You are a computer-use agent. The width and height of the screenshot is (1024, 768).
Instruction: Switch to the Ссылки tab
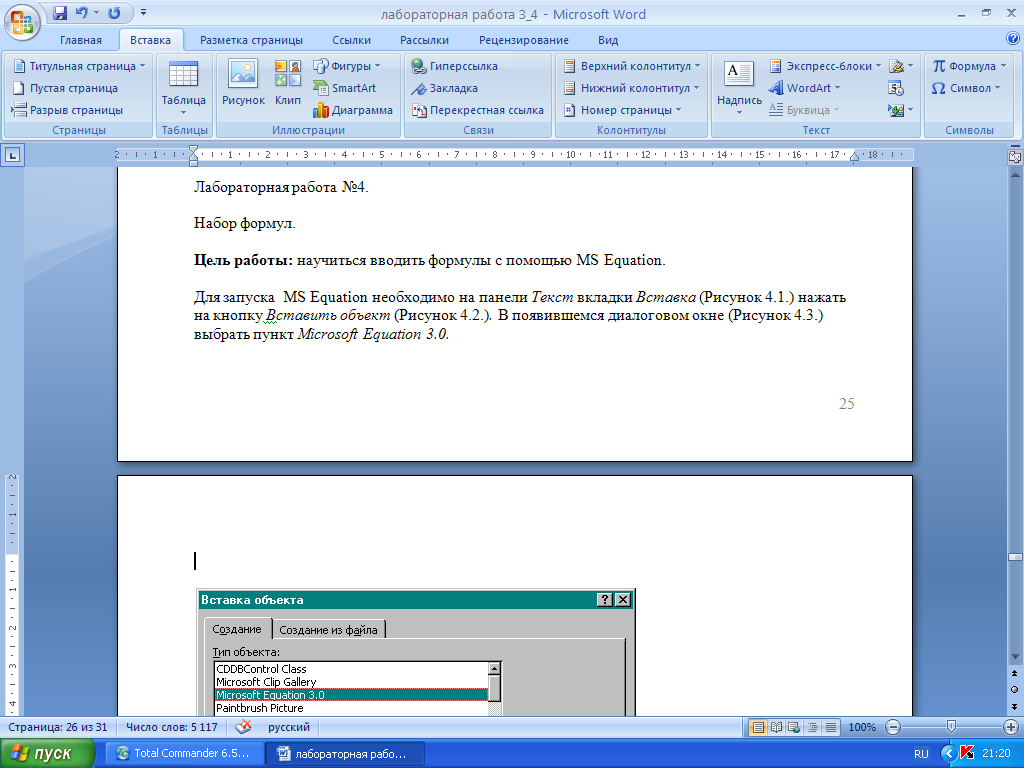[x=351, y=40]
